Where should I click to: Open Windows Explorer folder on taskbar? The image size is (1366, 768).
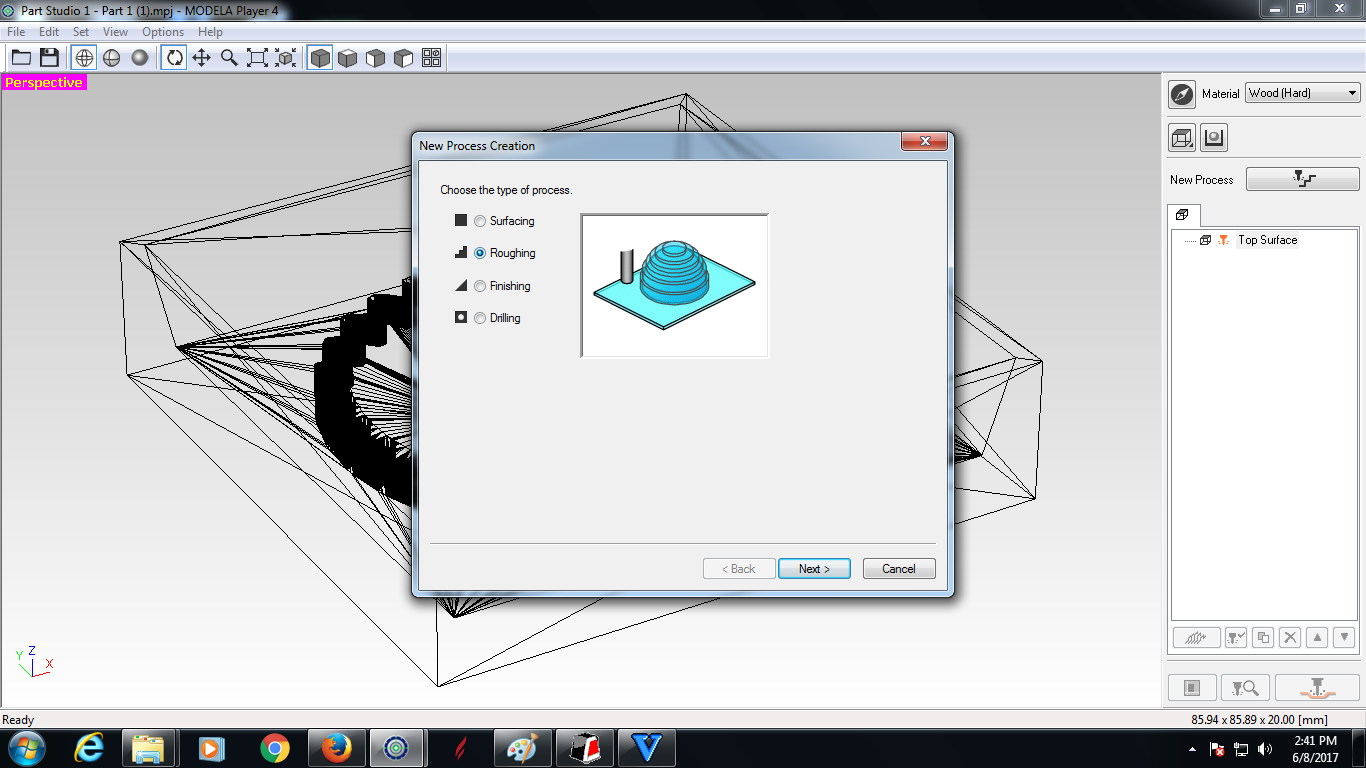(x=149, y=748)
